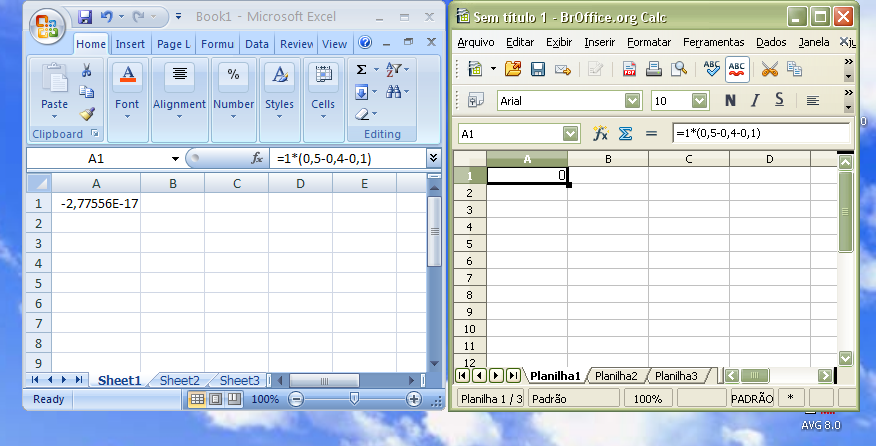Click the Cut scissors icon in Excel Clipboard group
The height and width of the screenshot is (446, 876).
86,70
